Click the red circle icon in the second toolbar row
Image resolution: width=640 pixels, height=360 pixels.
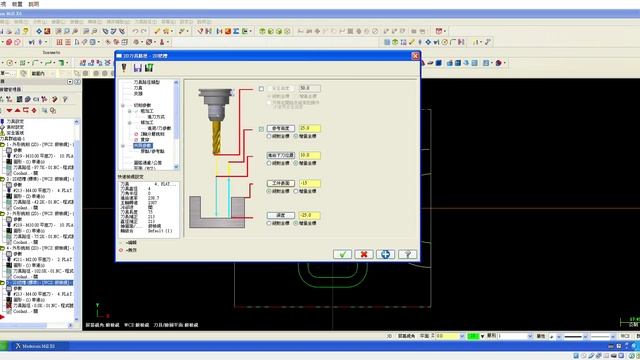tap(9, 42)
